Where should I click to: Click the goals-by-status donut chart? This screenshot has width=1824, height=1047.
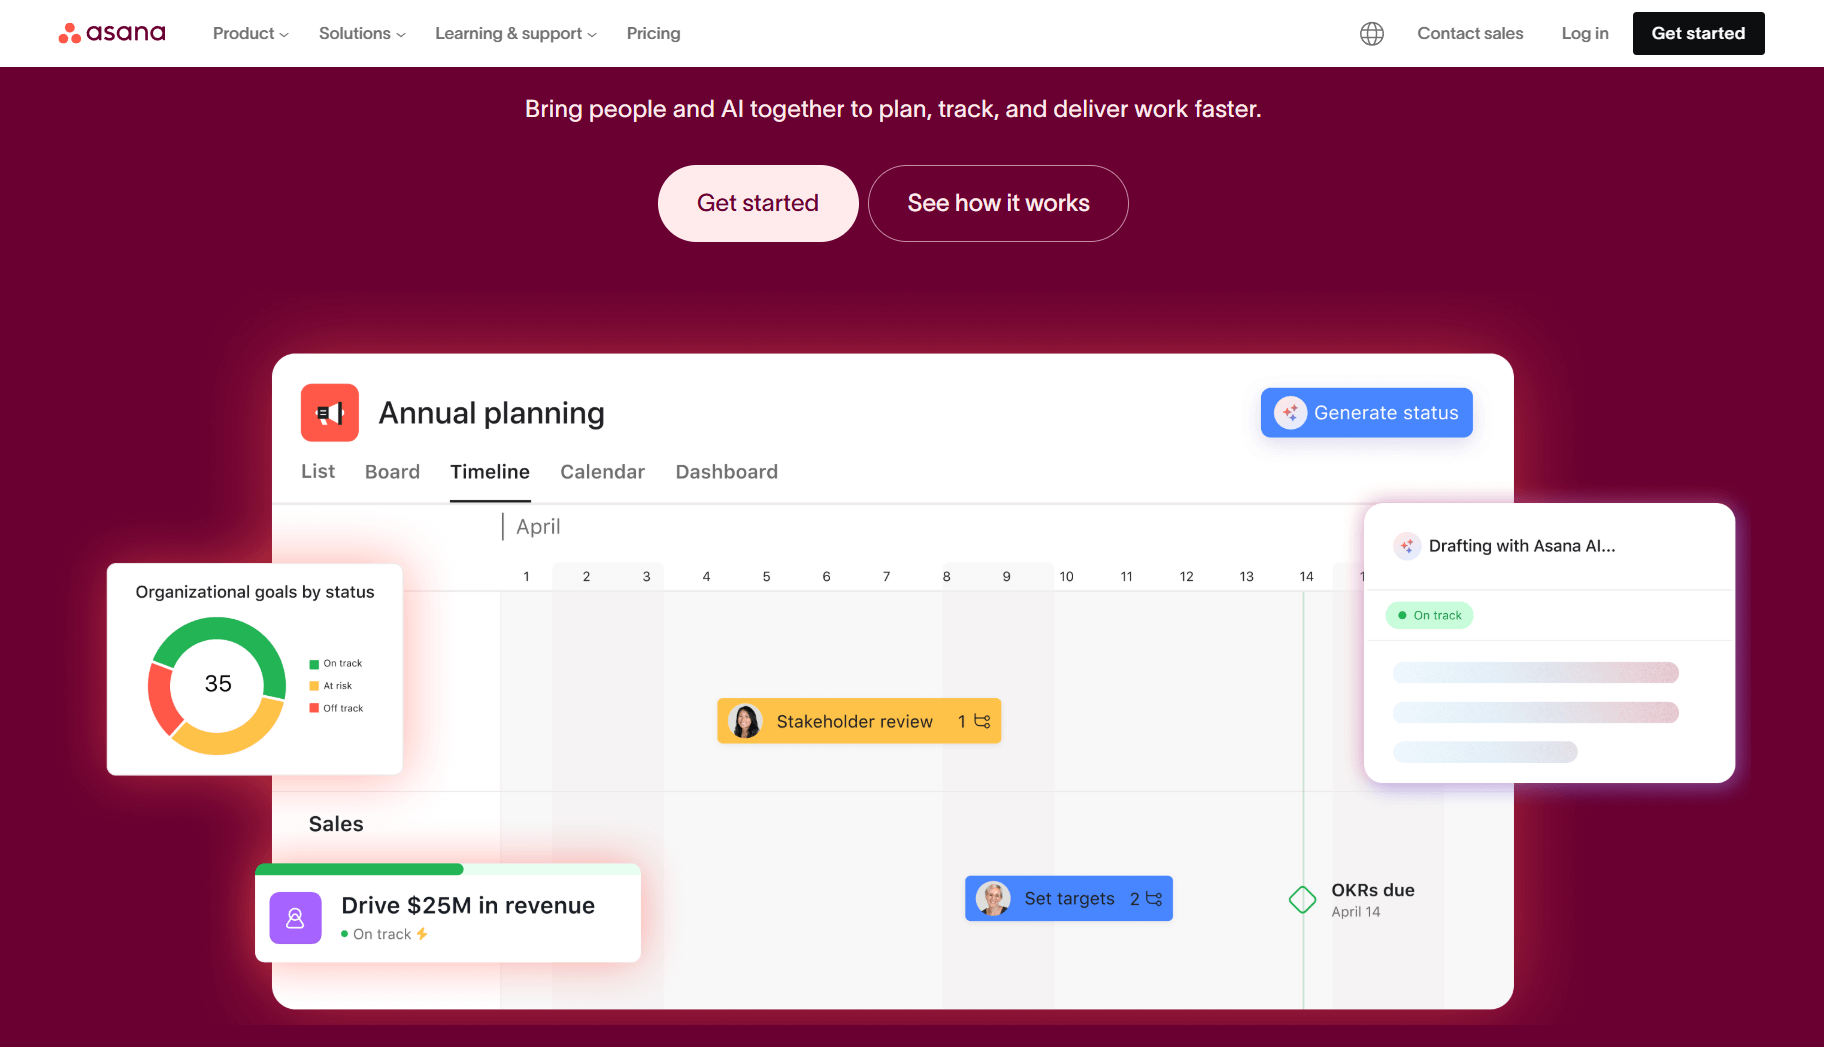(217, 685)
